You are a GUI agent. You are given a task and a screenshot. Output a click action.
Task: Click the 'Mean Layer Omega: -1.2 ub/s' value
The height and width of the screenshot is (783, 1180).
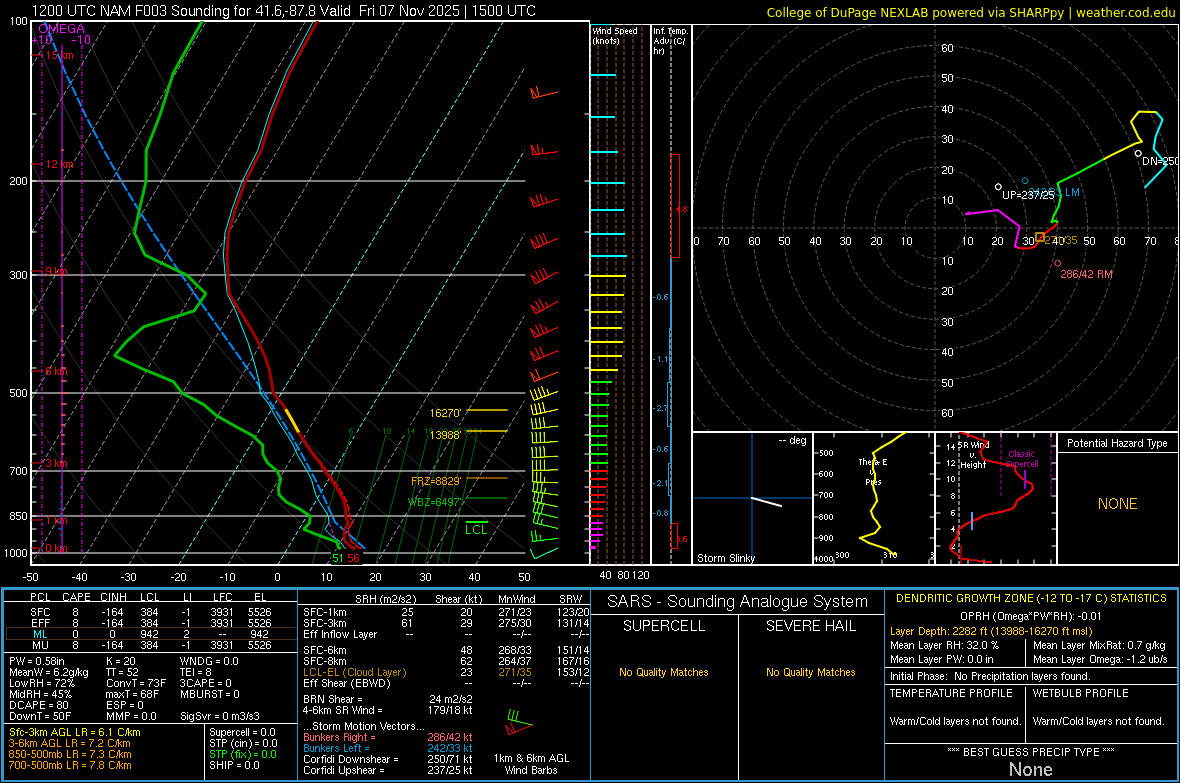pos(1100,660)
